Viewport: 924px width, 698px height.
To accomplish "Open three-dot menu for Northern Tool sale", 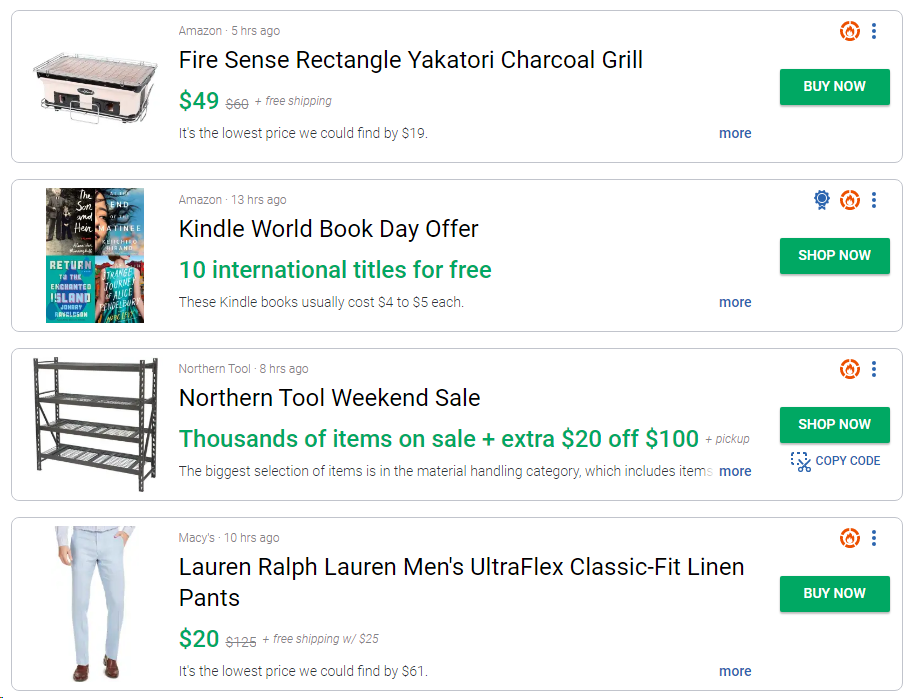I will click(x=874, y=369).
